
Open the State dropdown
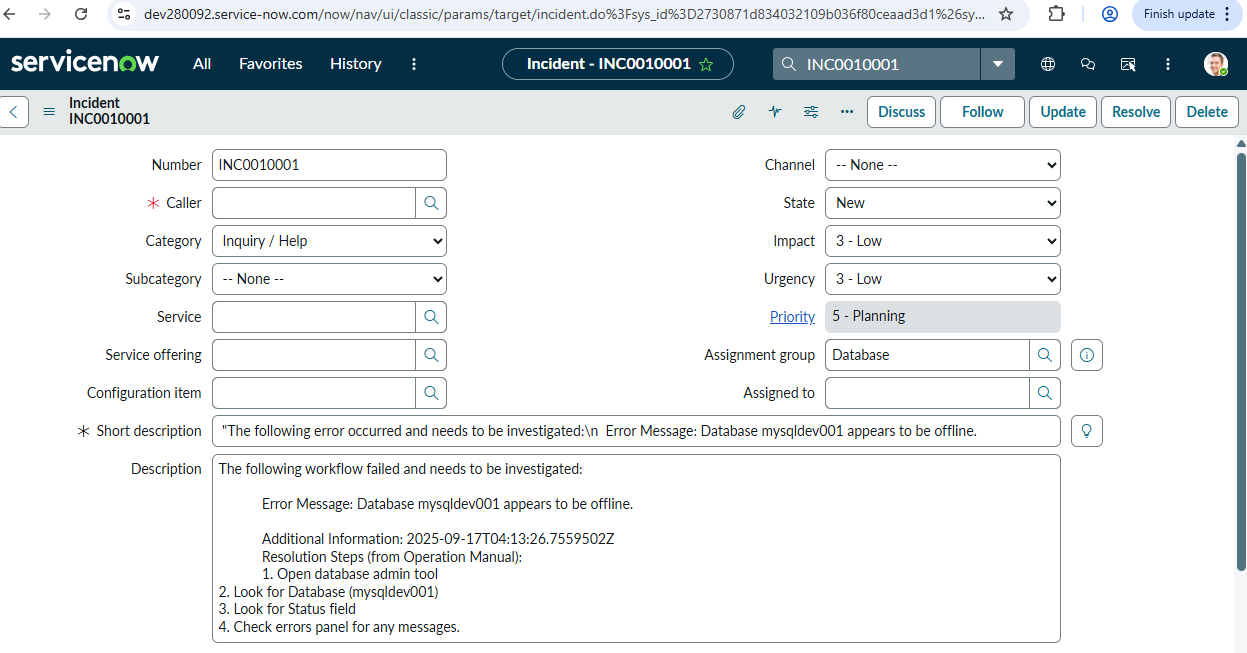942,203
